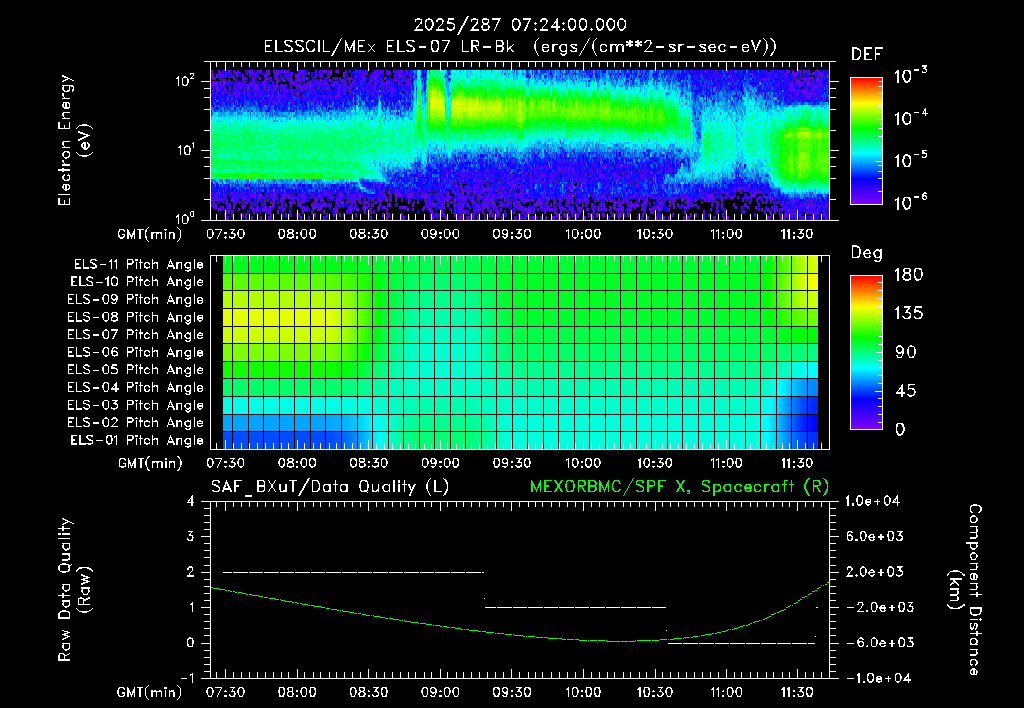Click the 6.0e+03 right axis tick label
This screenshot has height=708, width=1024.
(x=875, y=536)
